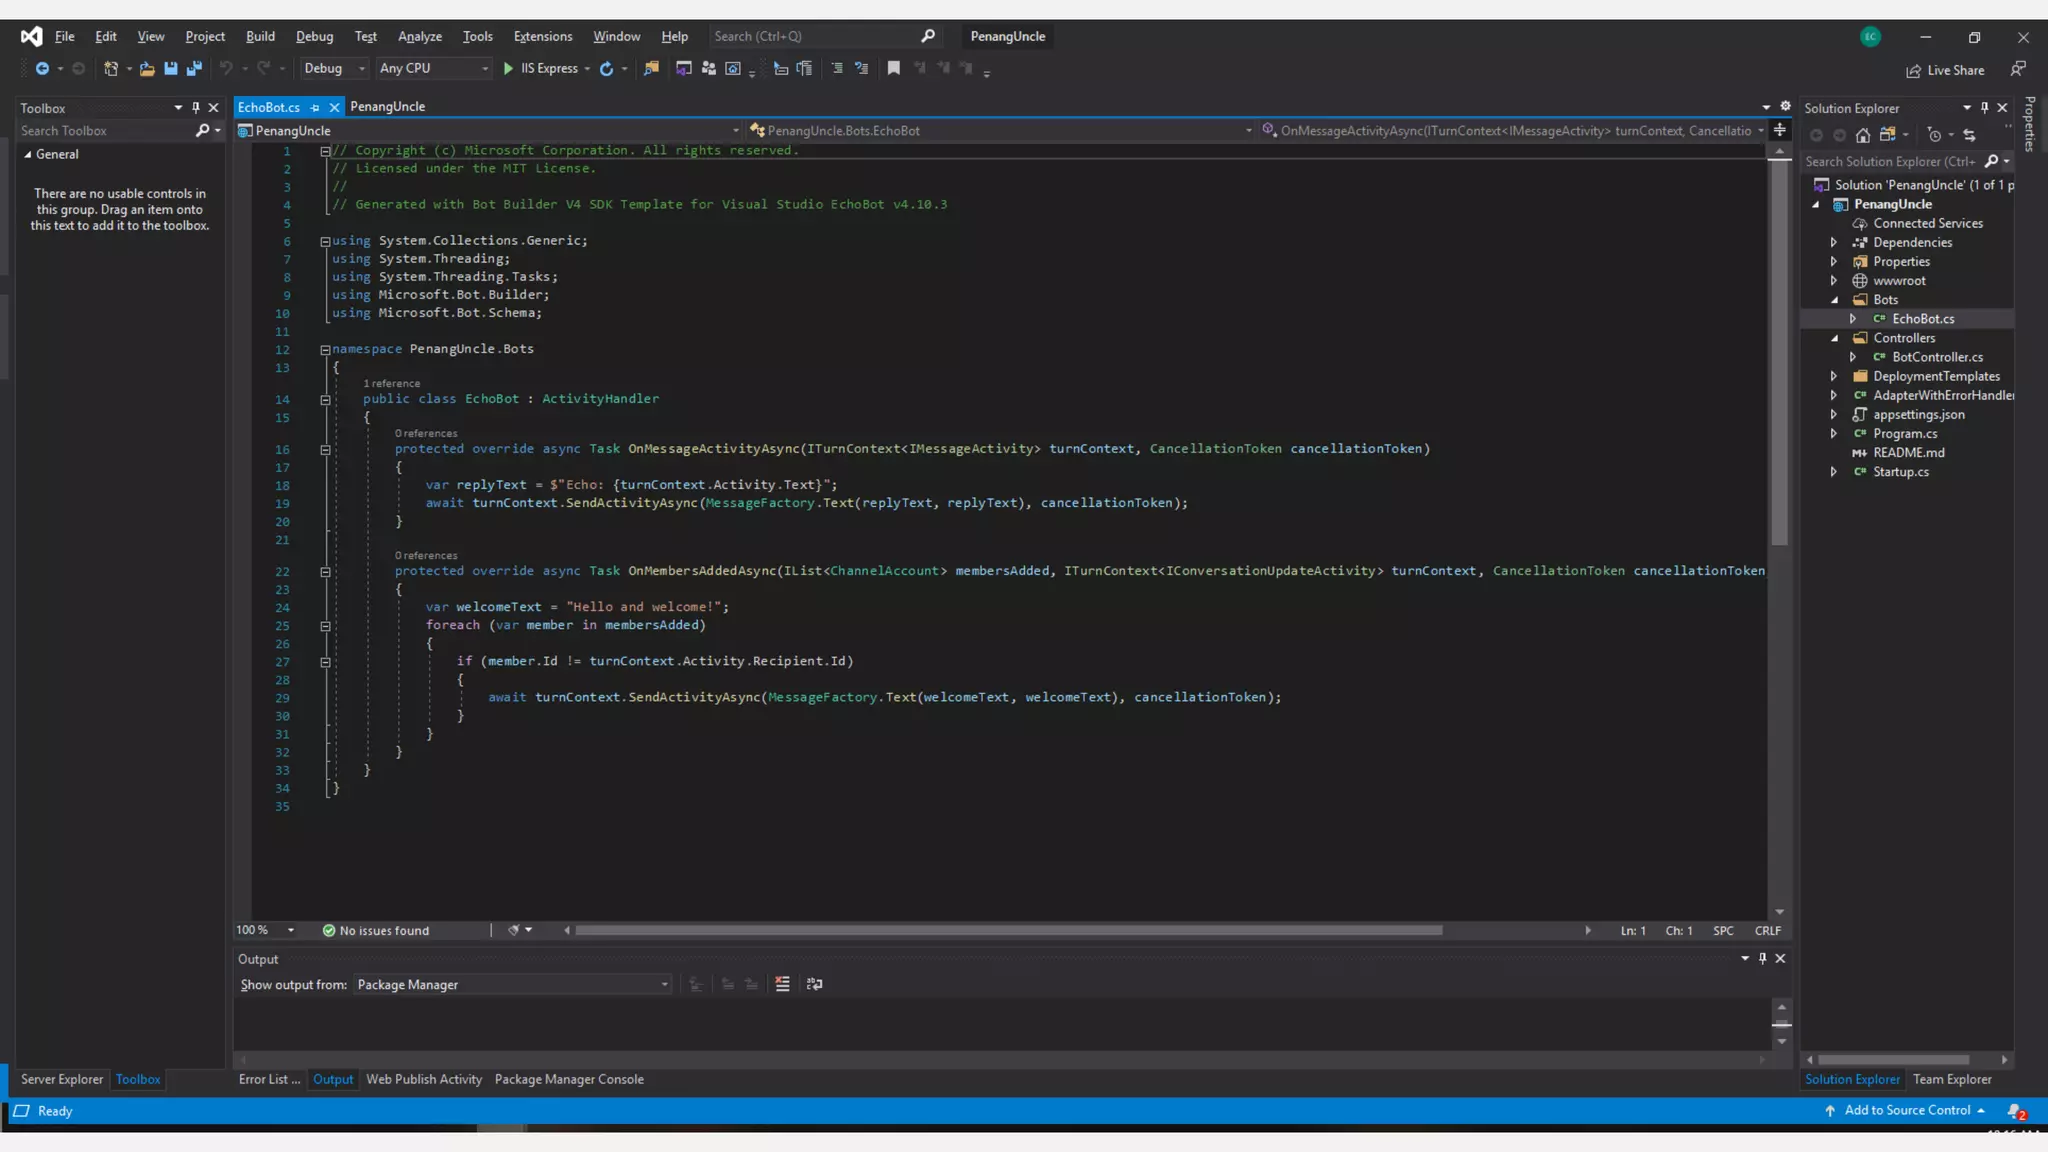Screen dimensions: 2048x1152
Task: Click Sync with Active Document arrows icon
Action: tap(1969, 135)
